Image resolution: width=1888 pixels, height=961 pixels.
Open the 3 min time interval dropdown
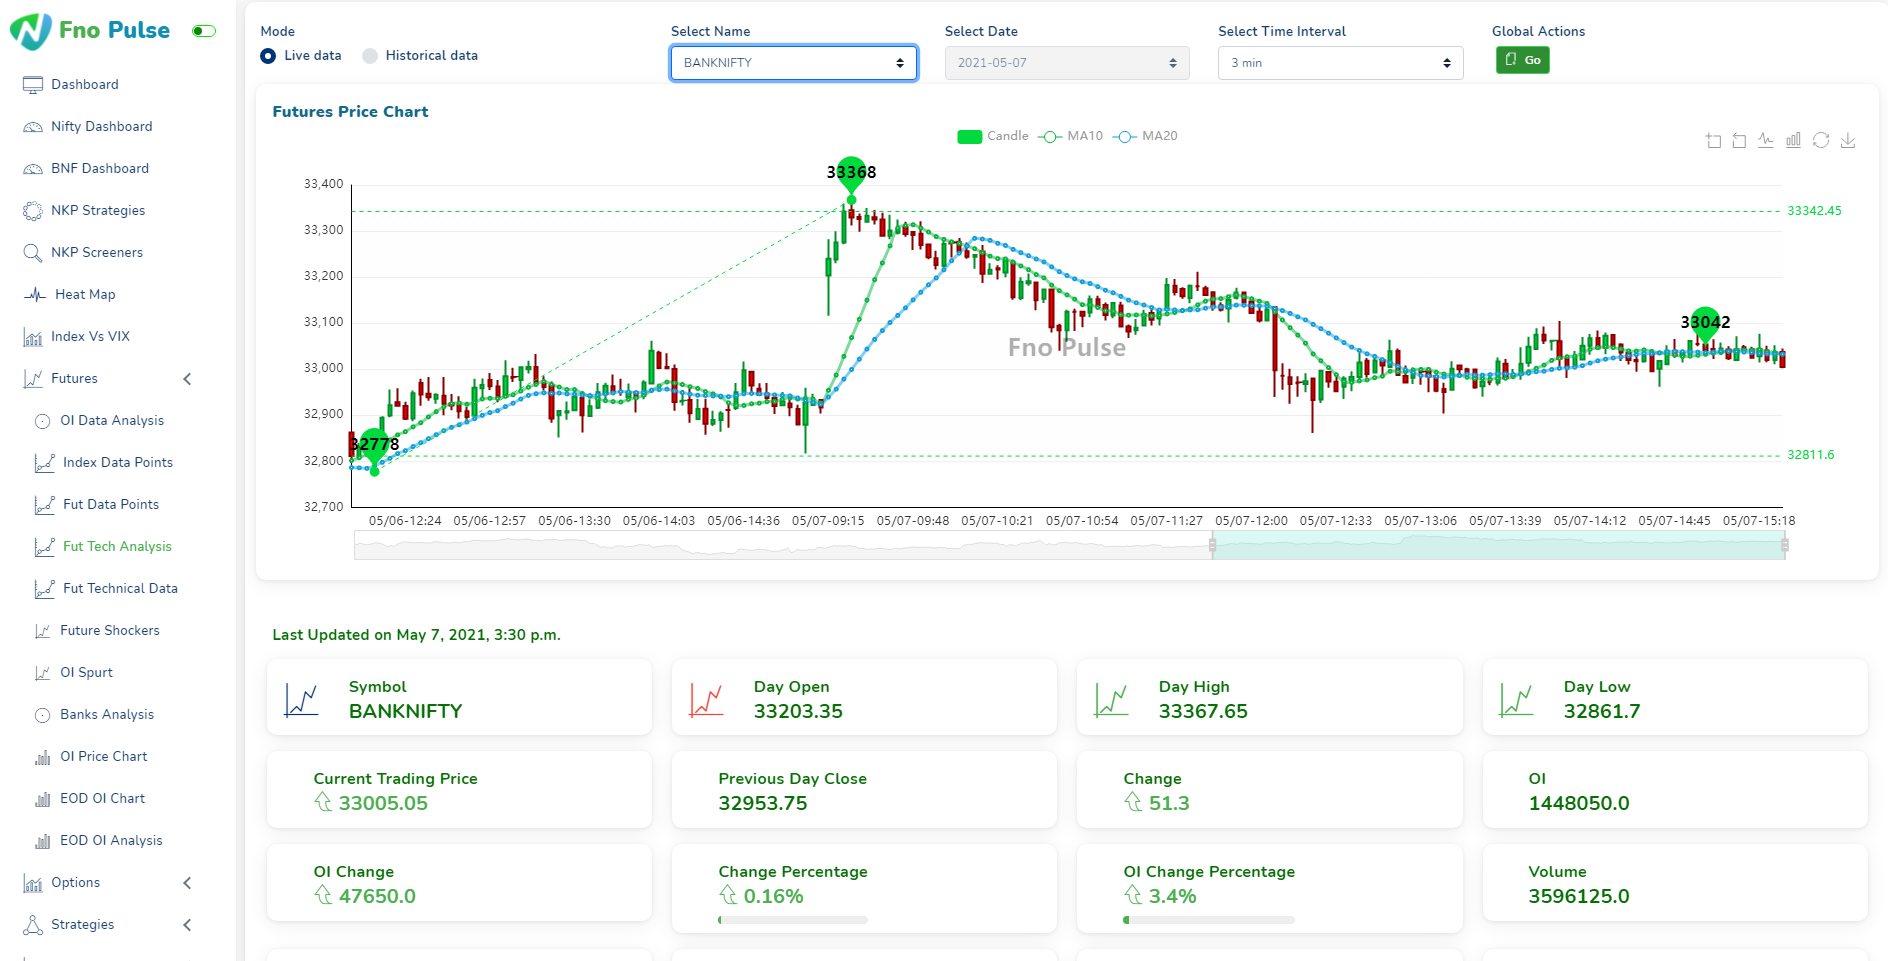point(1340,63)
